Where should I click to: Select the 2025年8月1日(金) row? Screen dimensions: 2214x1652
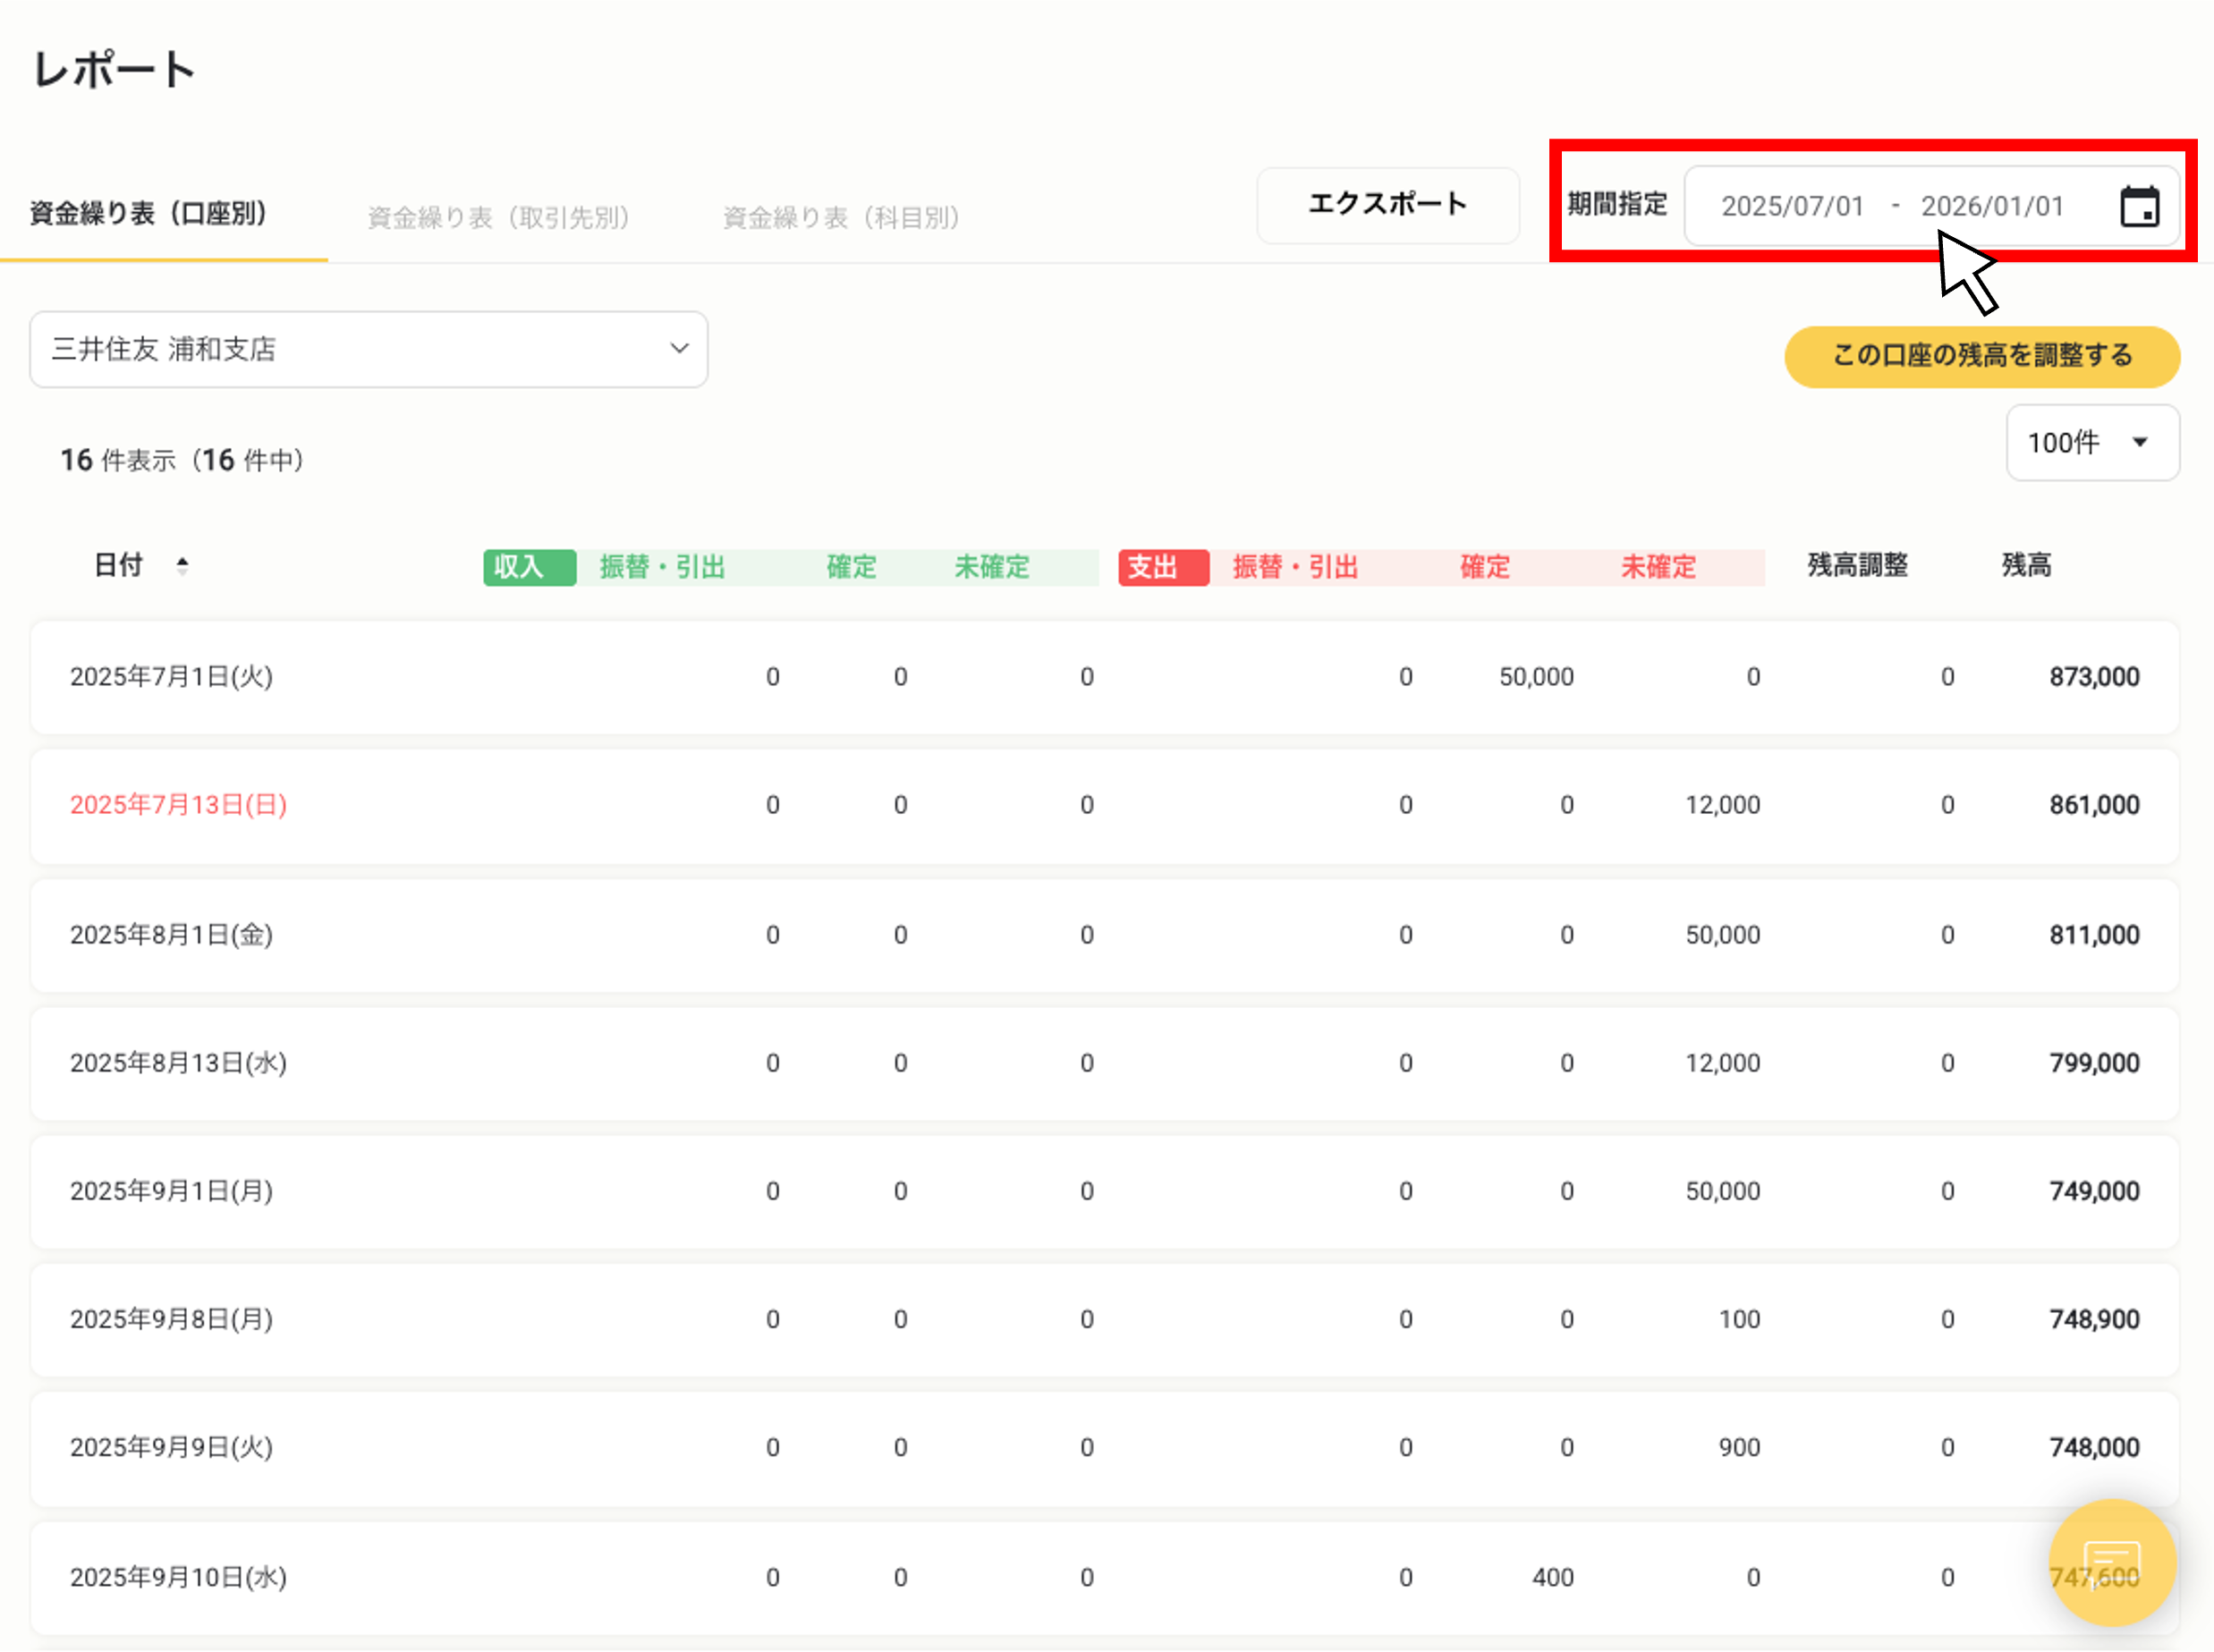coord(172,934)
